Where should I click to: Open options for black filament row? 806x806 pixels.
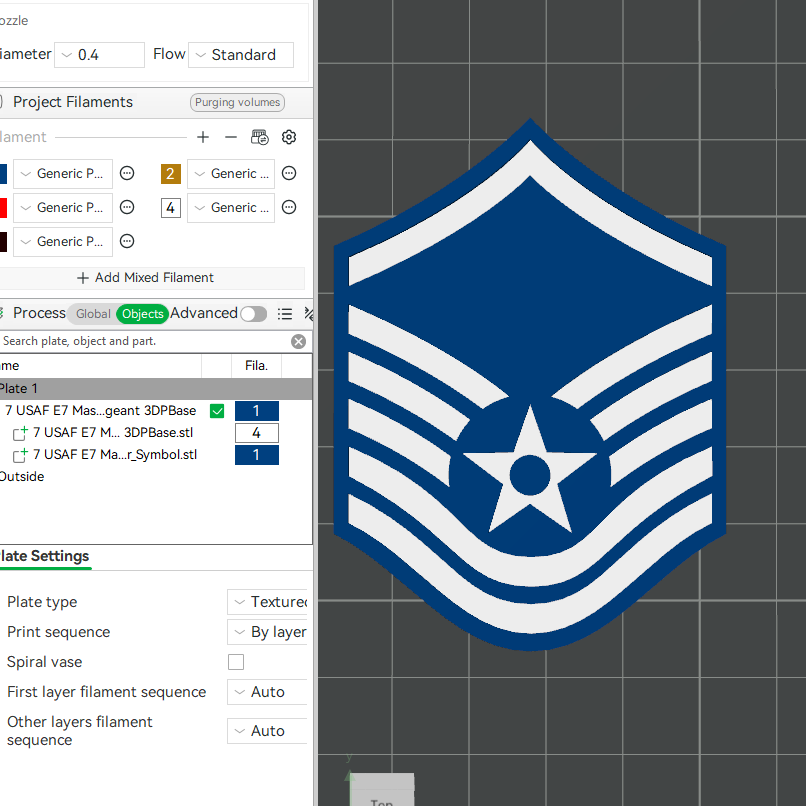[127, 241]
